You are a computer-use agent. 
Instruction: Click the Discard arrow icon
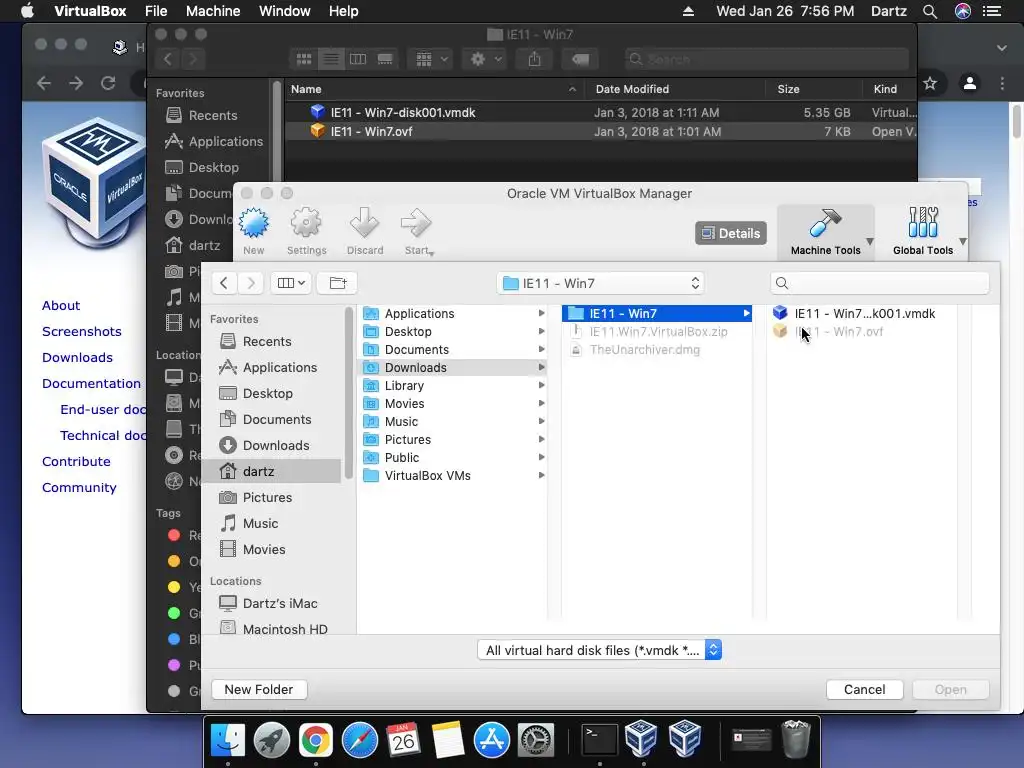(364, 224)
